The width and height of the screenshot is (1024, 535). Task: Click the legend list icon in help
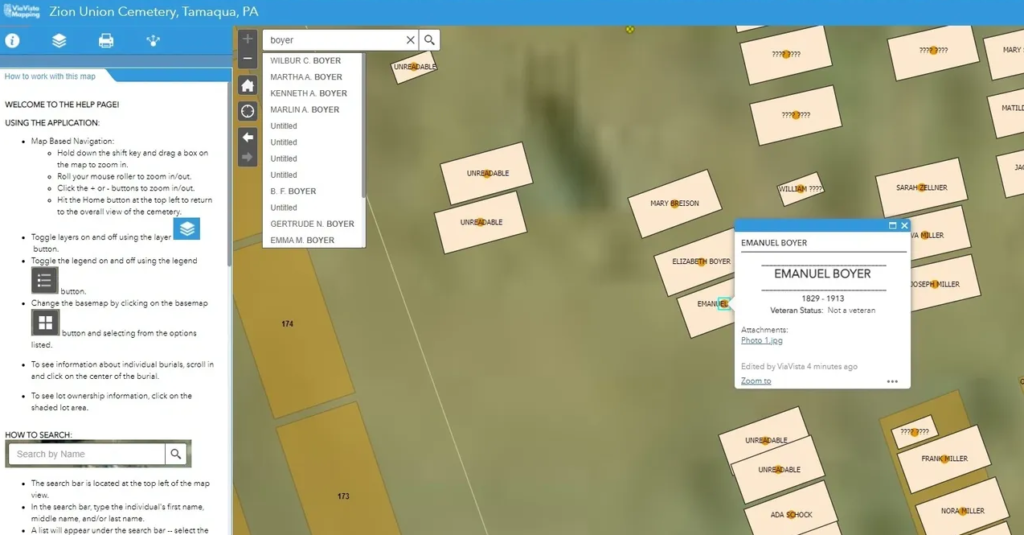tap(44, 281)
